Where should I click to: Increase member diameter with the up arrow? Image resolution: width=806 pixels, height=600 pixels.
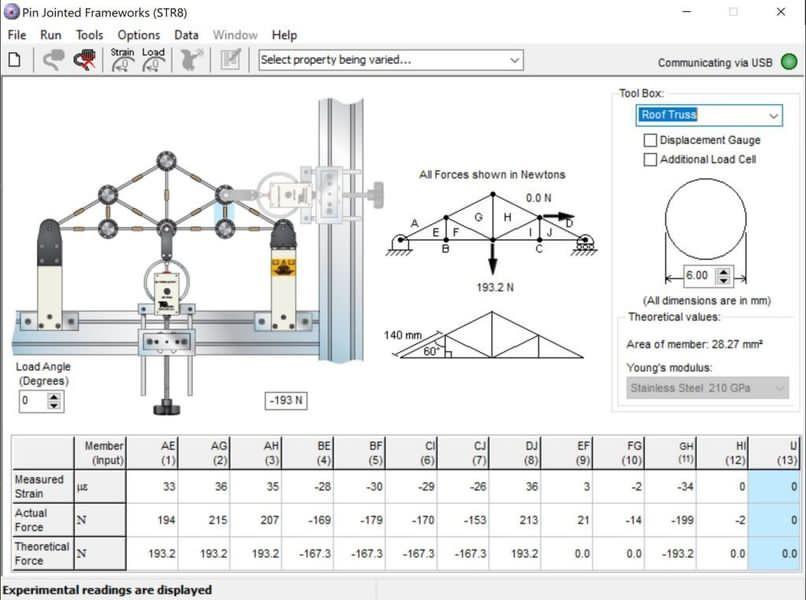pyautogui.click(x=724, y=272)
